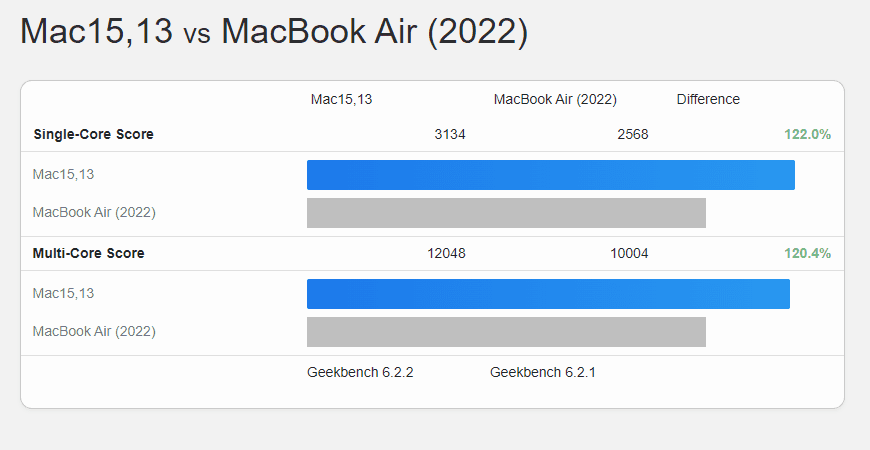Click the page title comparing both Macs

(x=273, y=32)
